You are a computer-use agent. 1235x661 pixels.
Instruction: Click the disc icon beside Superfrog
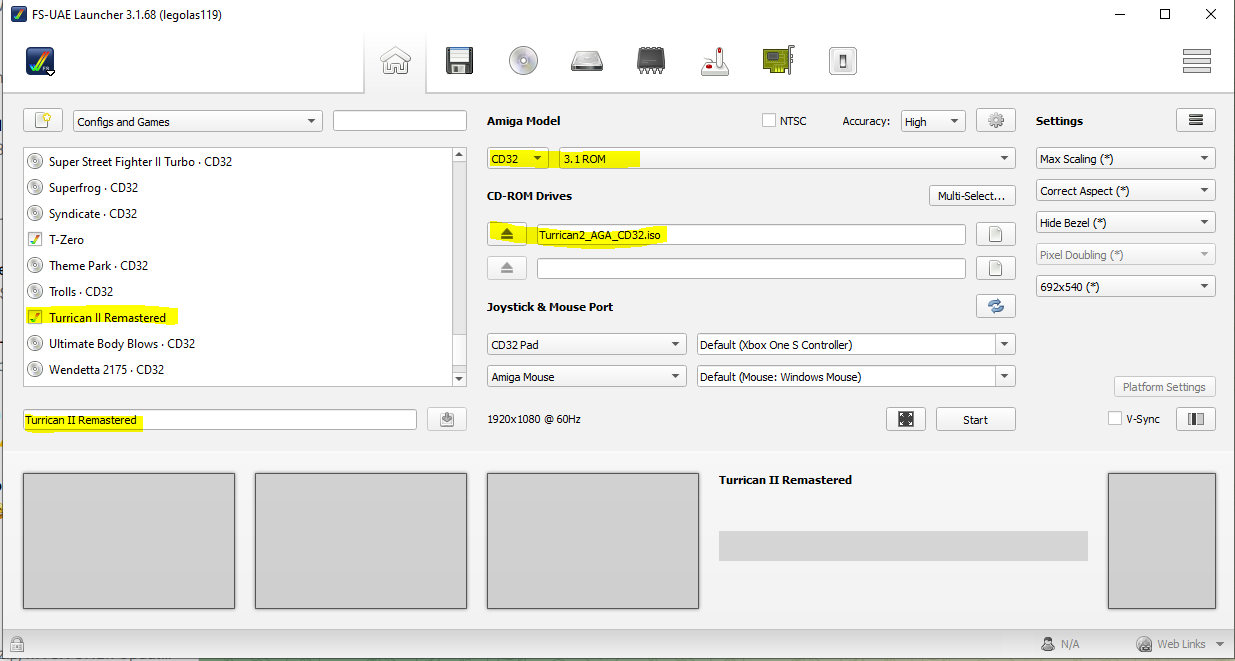35,187
